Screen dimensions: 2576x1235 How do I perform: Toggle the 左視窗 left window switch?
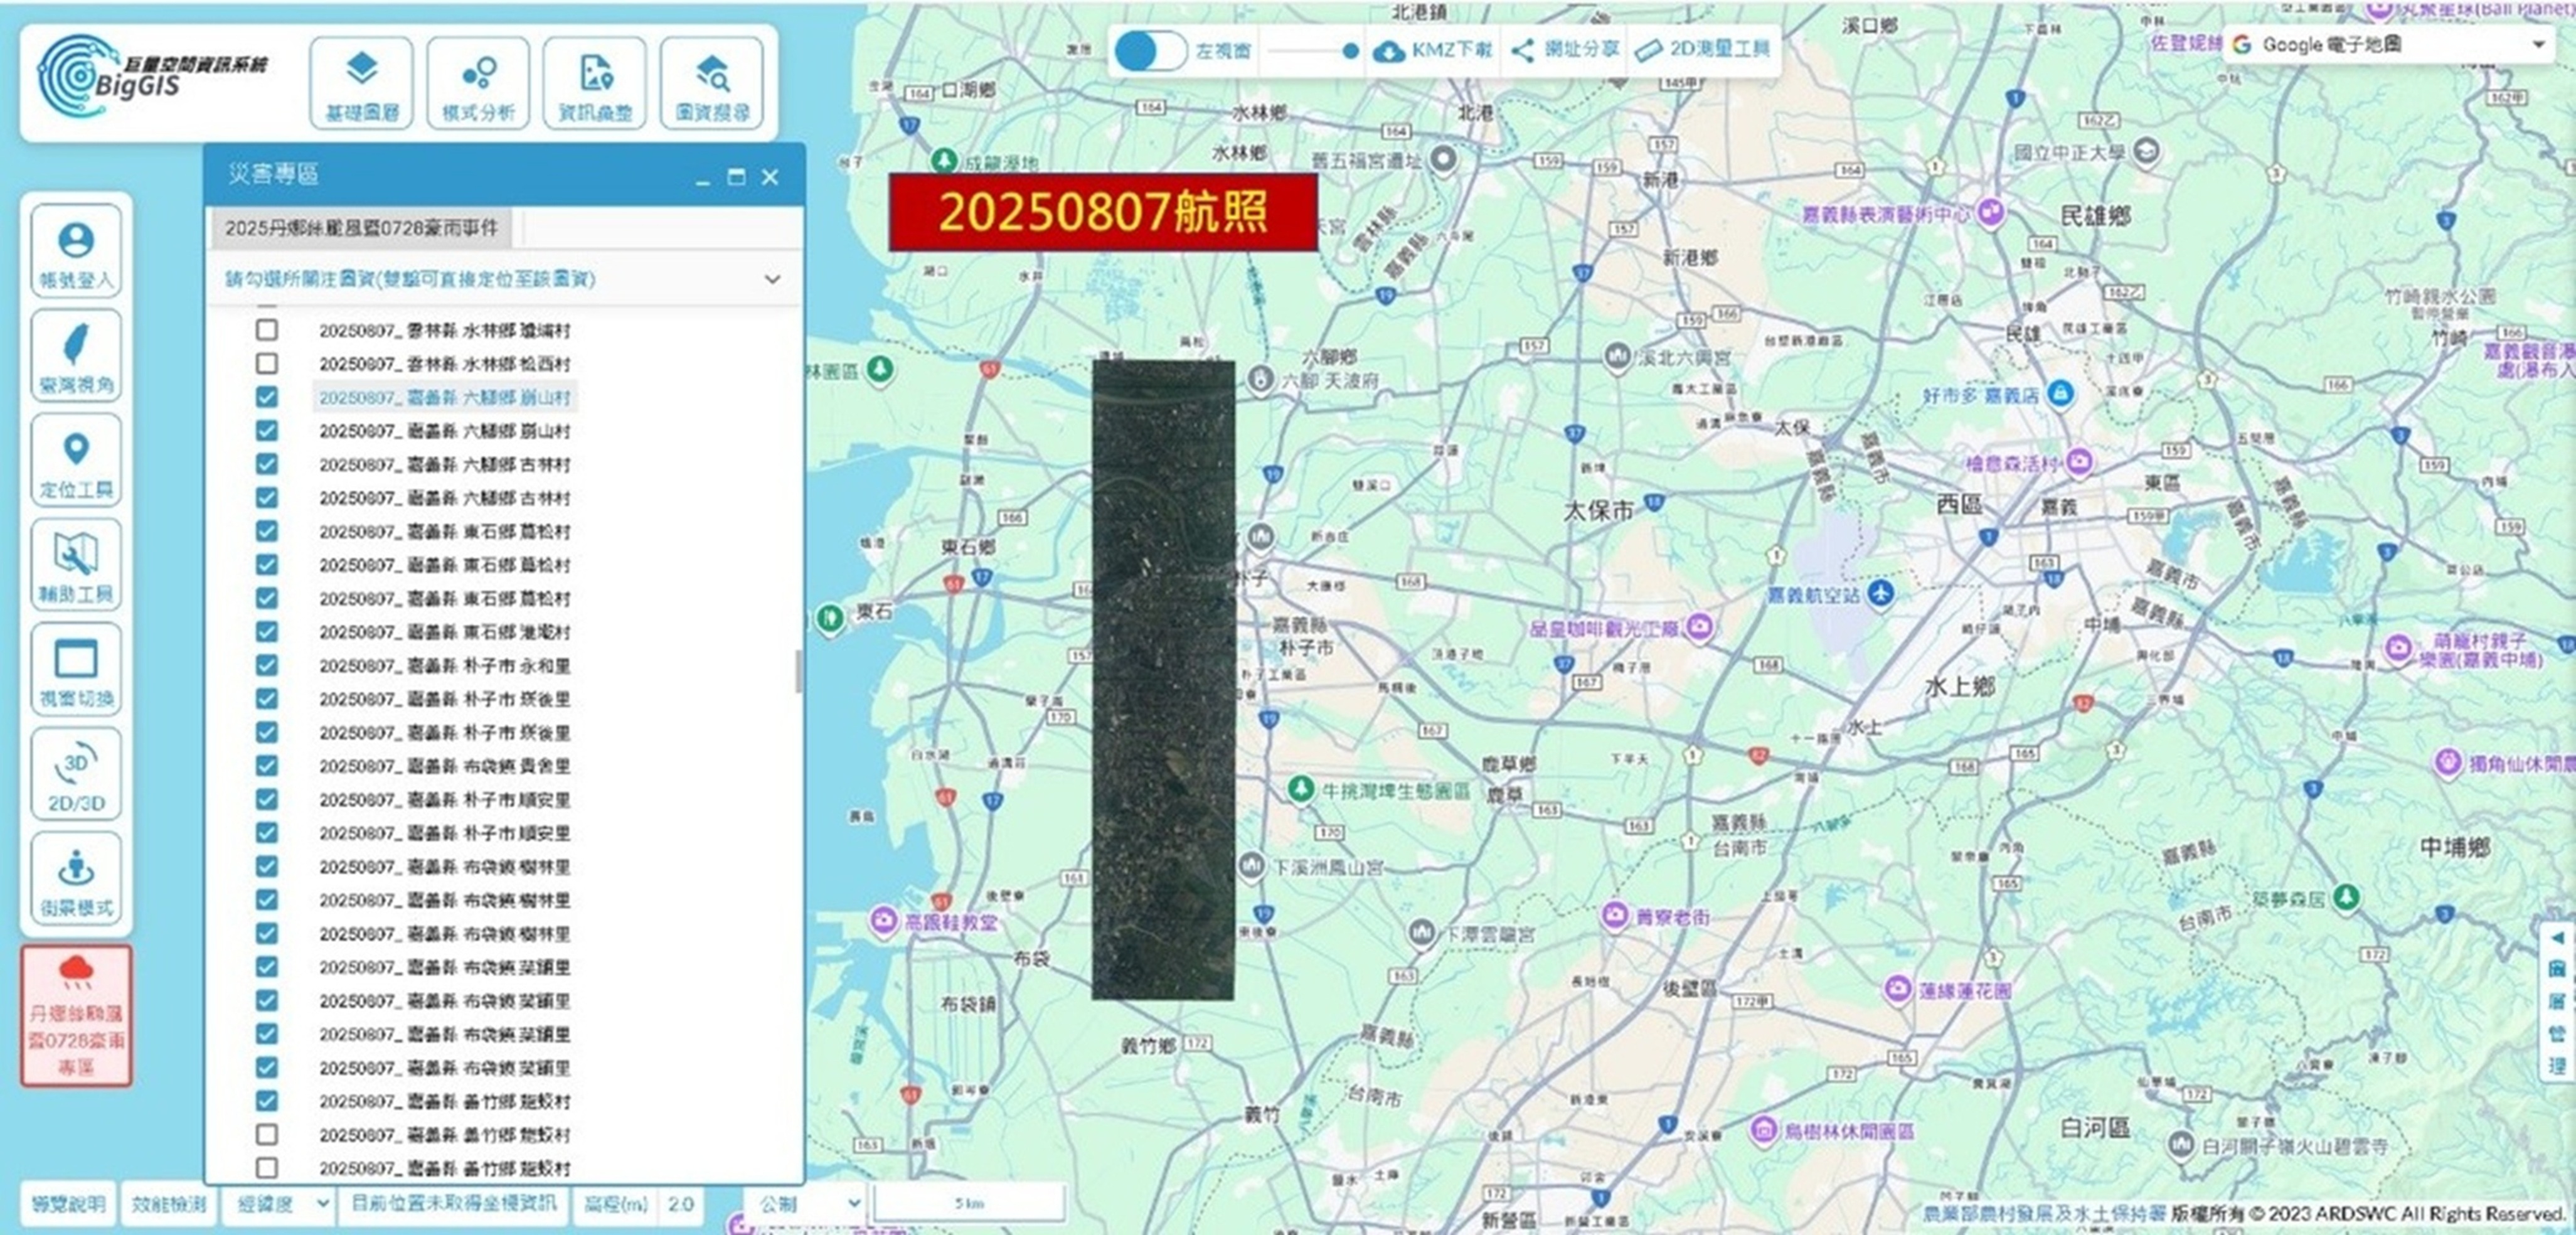[1150, 50]
